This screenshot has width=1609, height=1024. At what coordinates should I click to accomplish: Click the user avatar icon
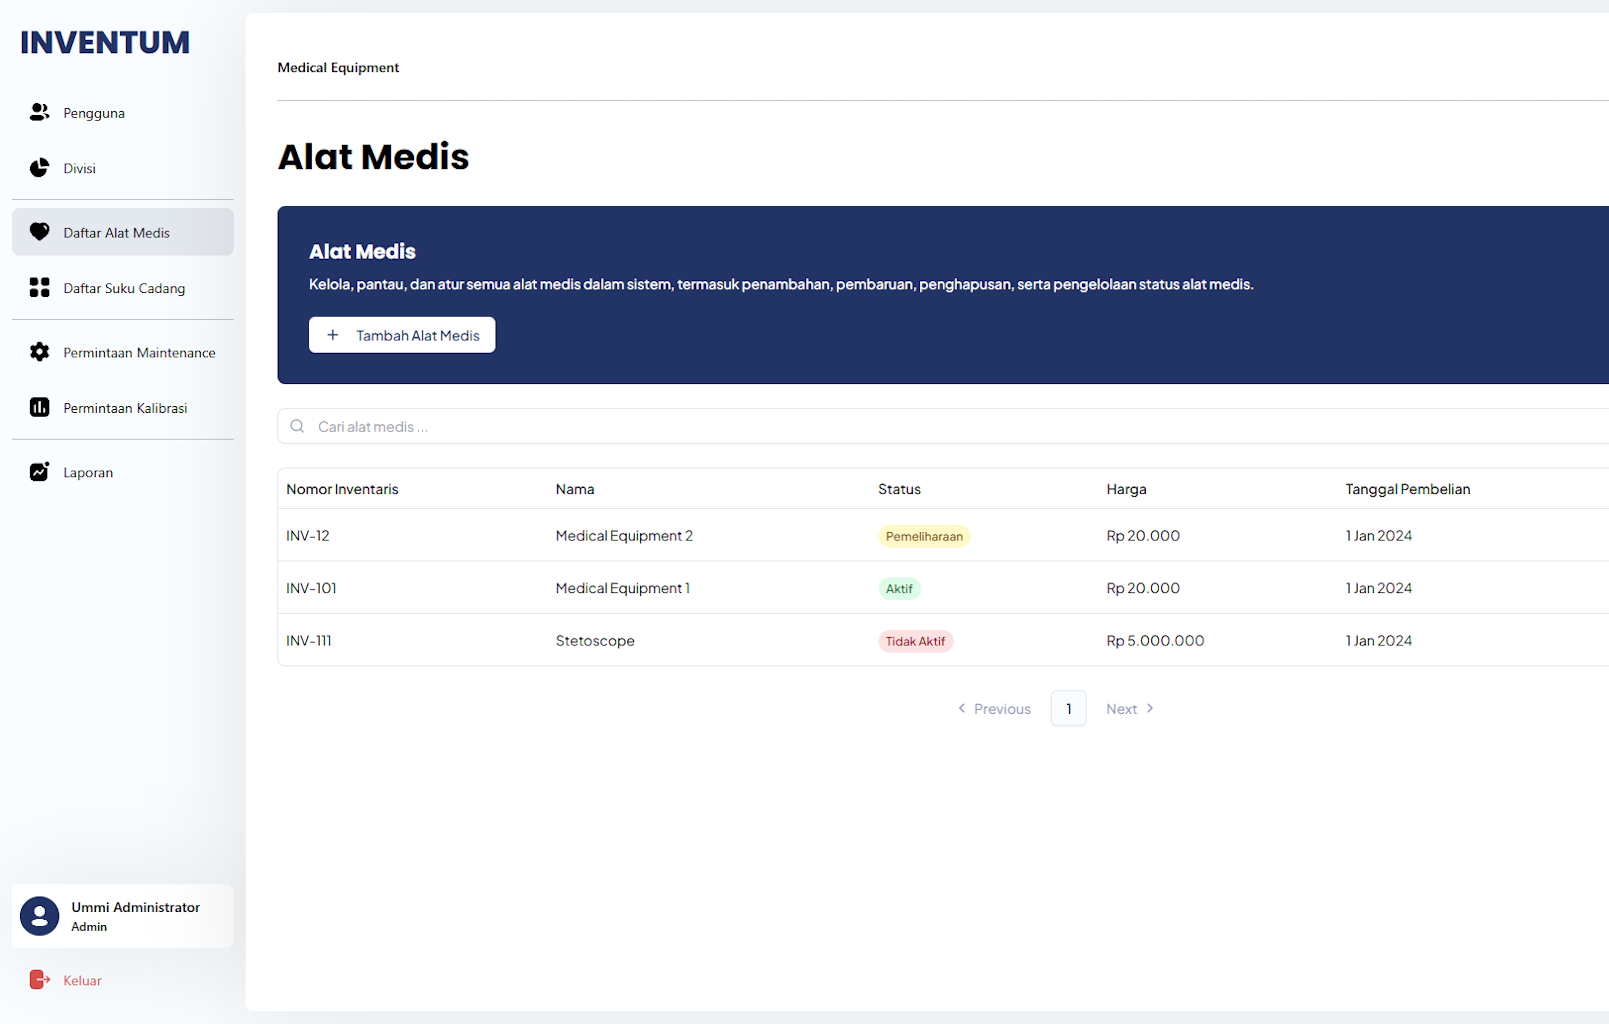coord(40,916)
